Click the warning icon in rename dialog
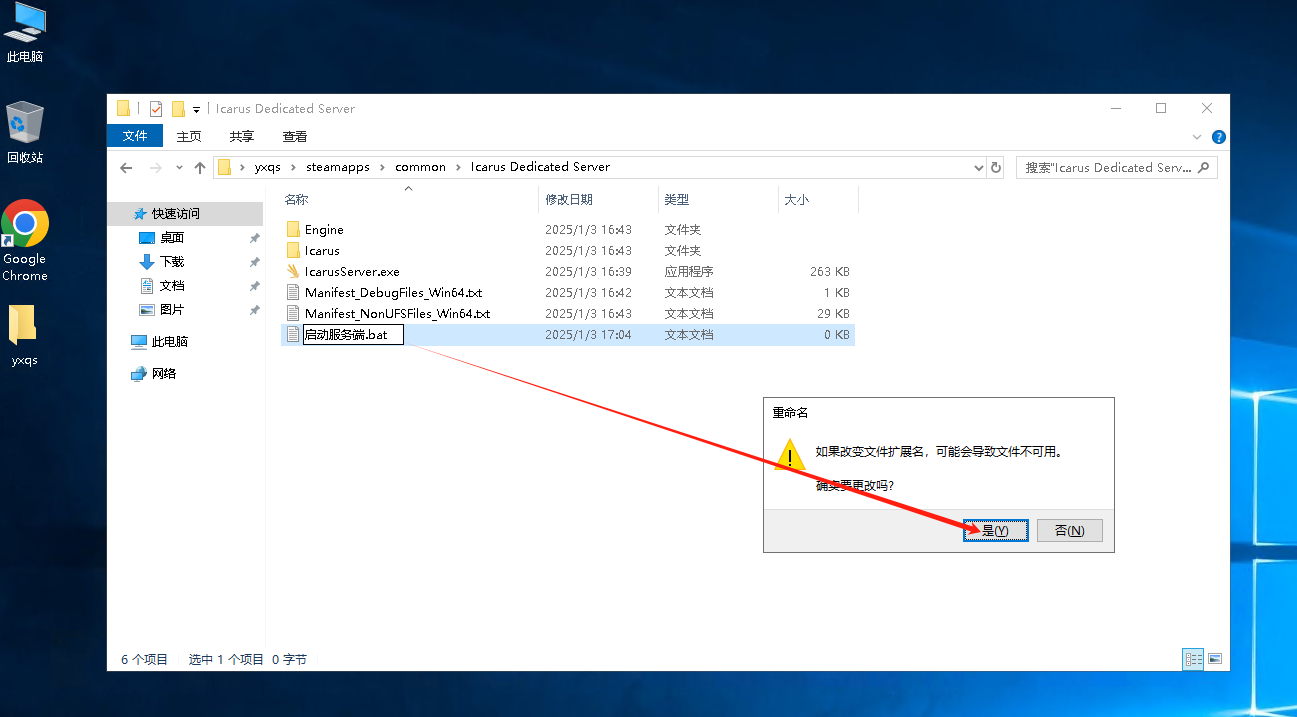This screenshot has height=717, width=1297. [x=791, y=454]
